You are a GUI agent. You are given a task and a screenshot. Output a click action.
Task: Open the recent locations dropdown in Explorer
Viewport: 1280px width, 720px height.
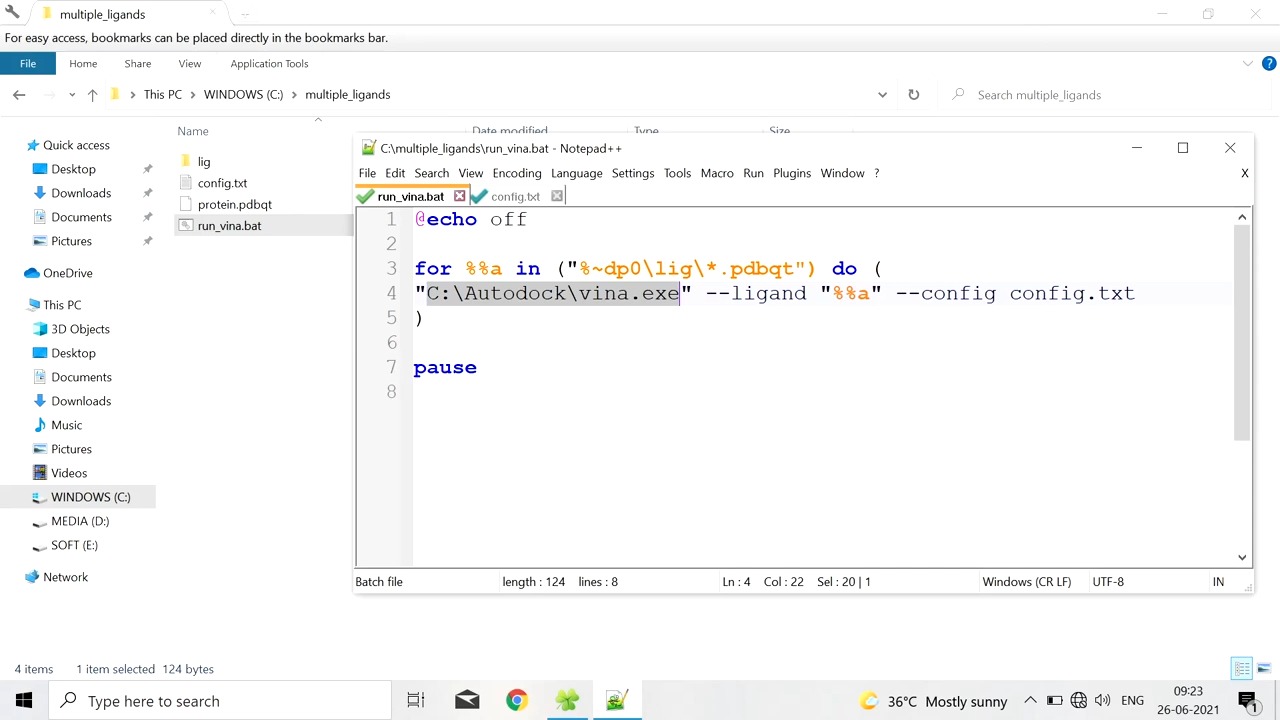click(x=72, y=94)
